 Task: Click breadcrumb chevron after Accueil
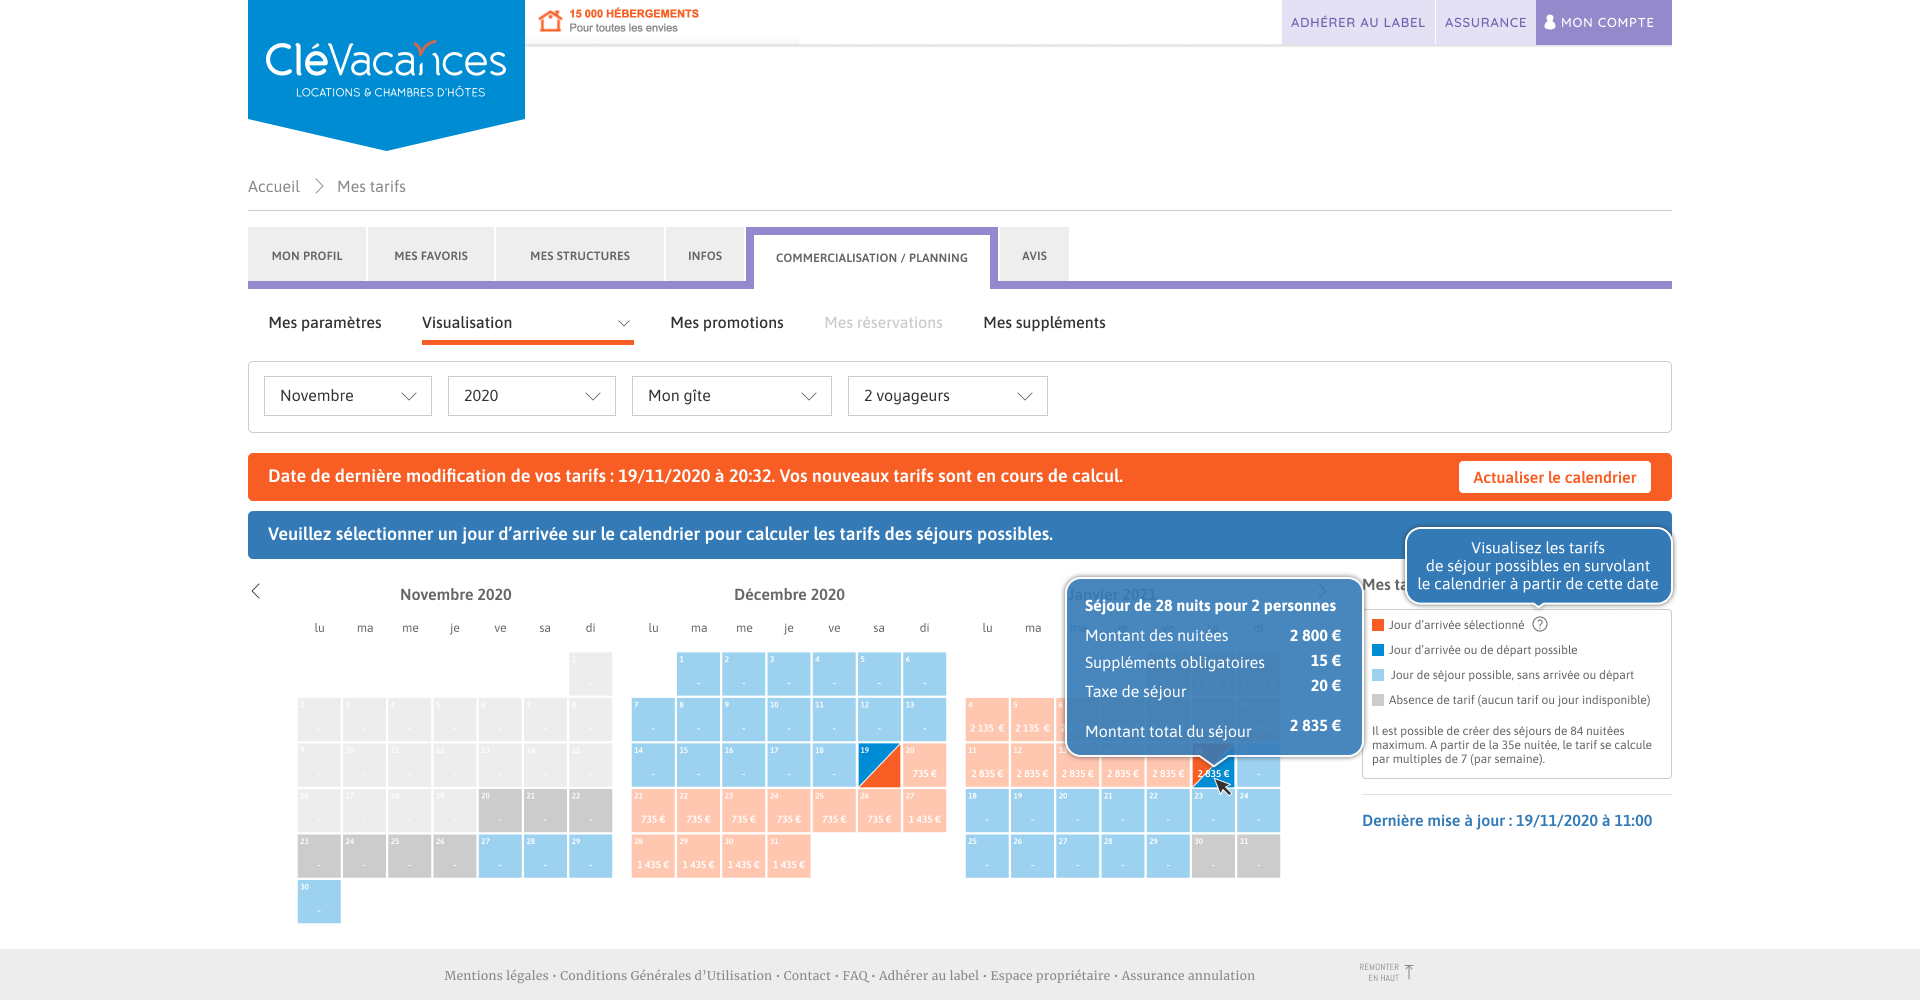(x=319, y=186)
